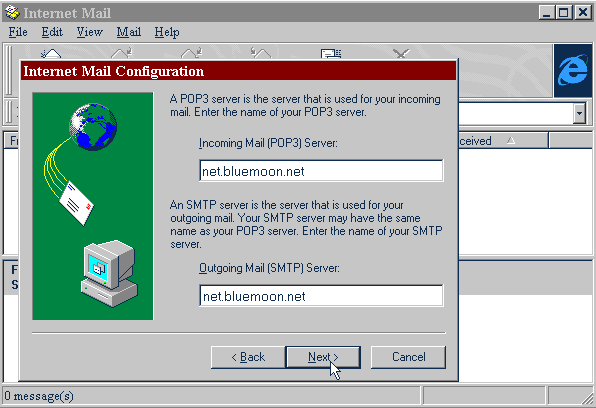Click the Internet Explorer logo

[x=573, y=71]
